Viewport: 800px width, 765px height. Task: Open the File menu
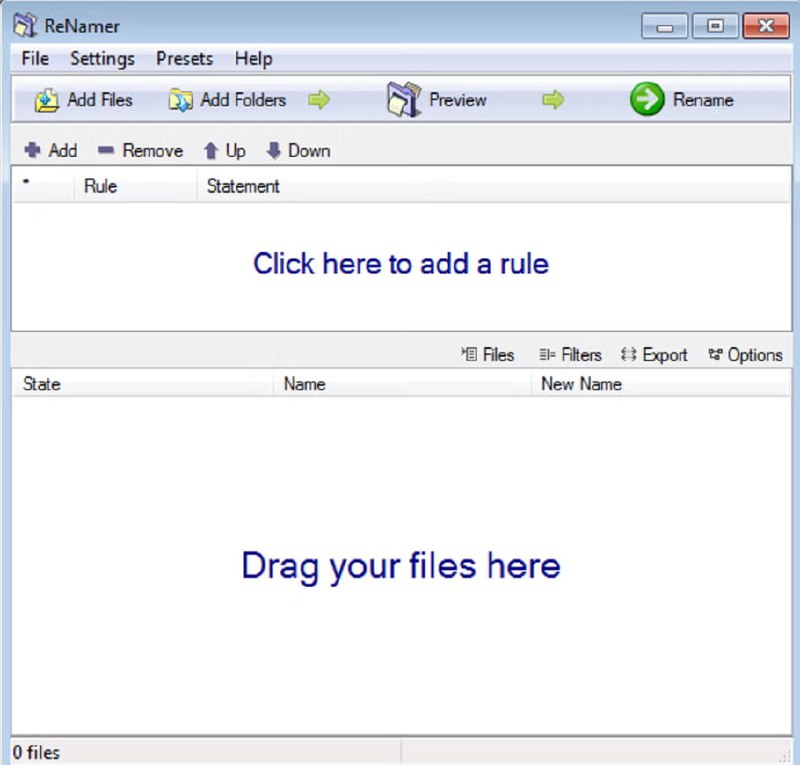point(35,59)
